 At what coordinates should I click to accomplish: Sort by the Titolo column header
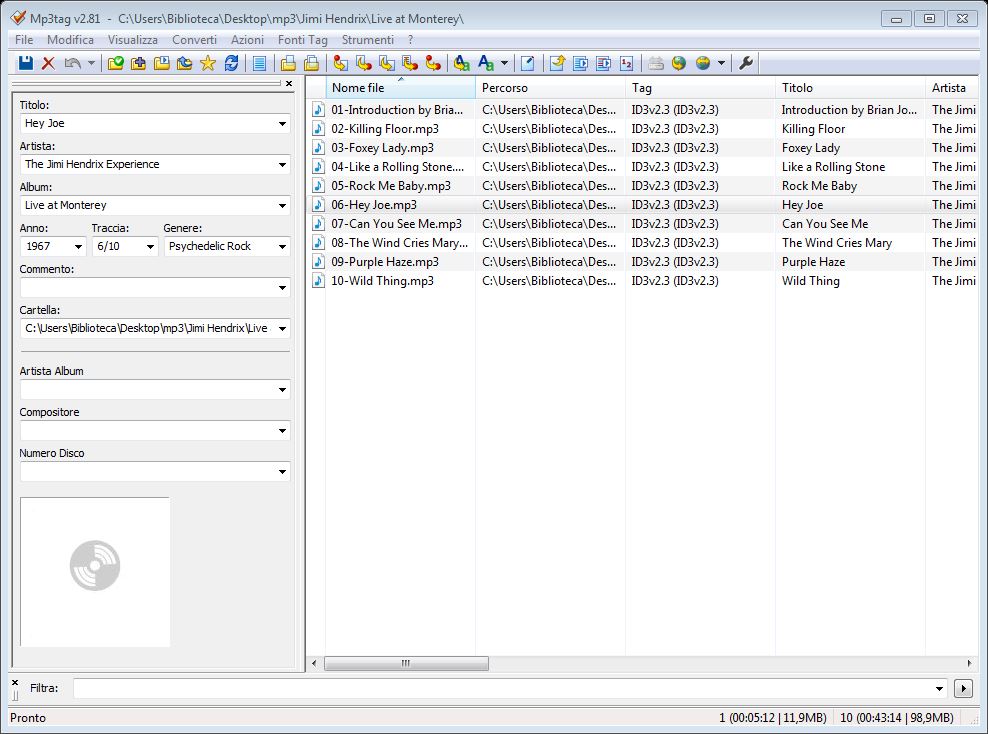click(850, 88)
